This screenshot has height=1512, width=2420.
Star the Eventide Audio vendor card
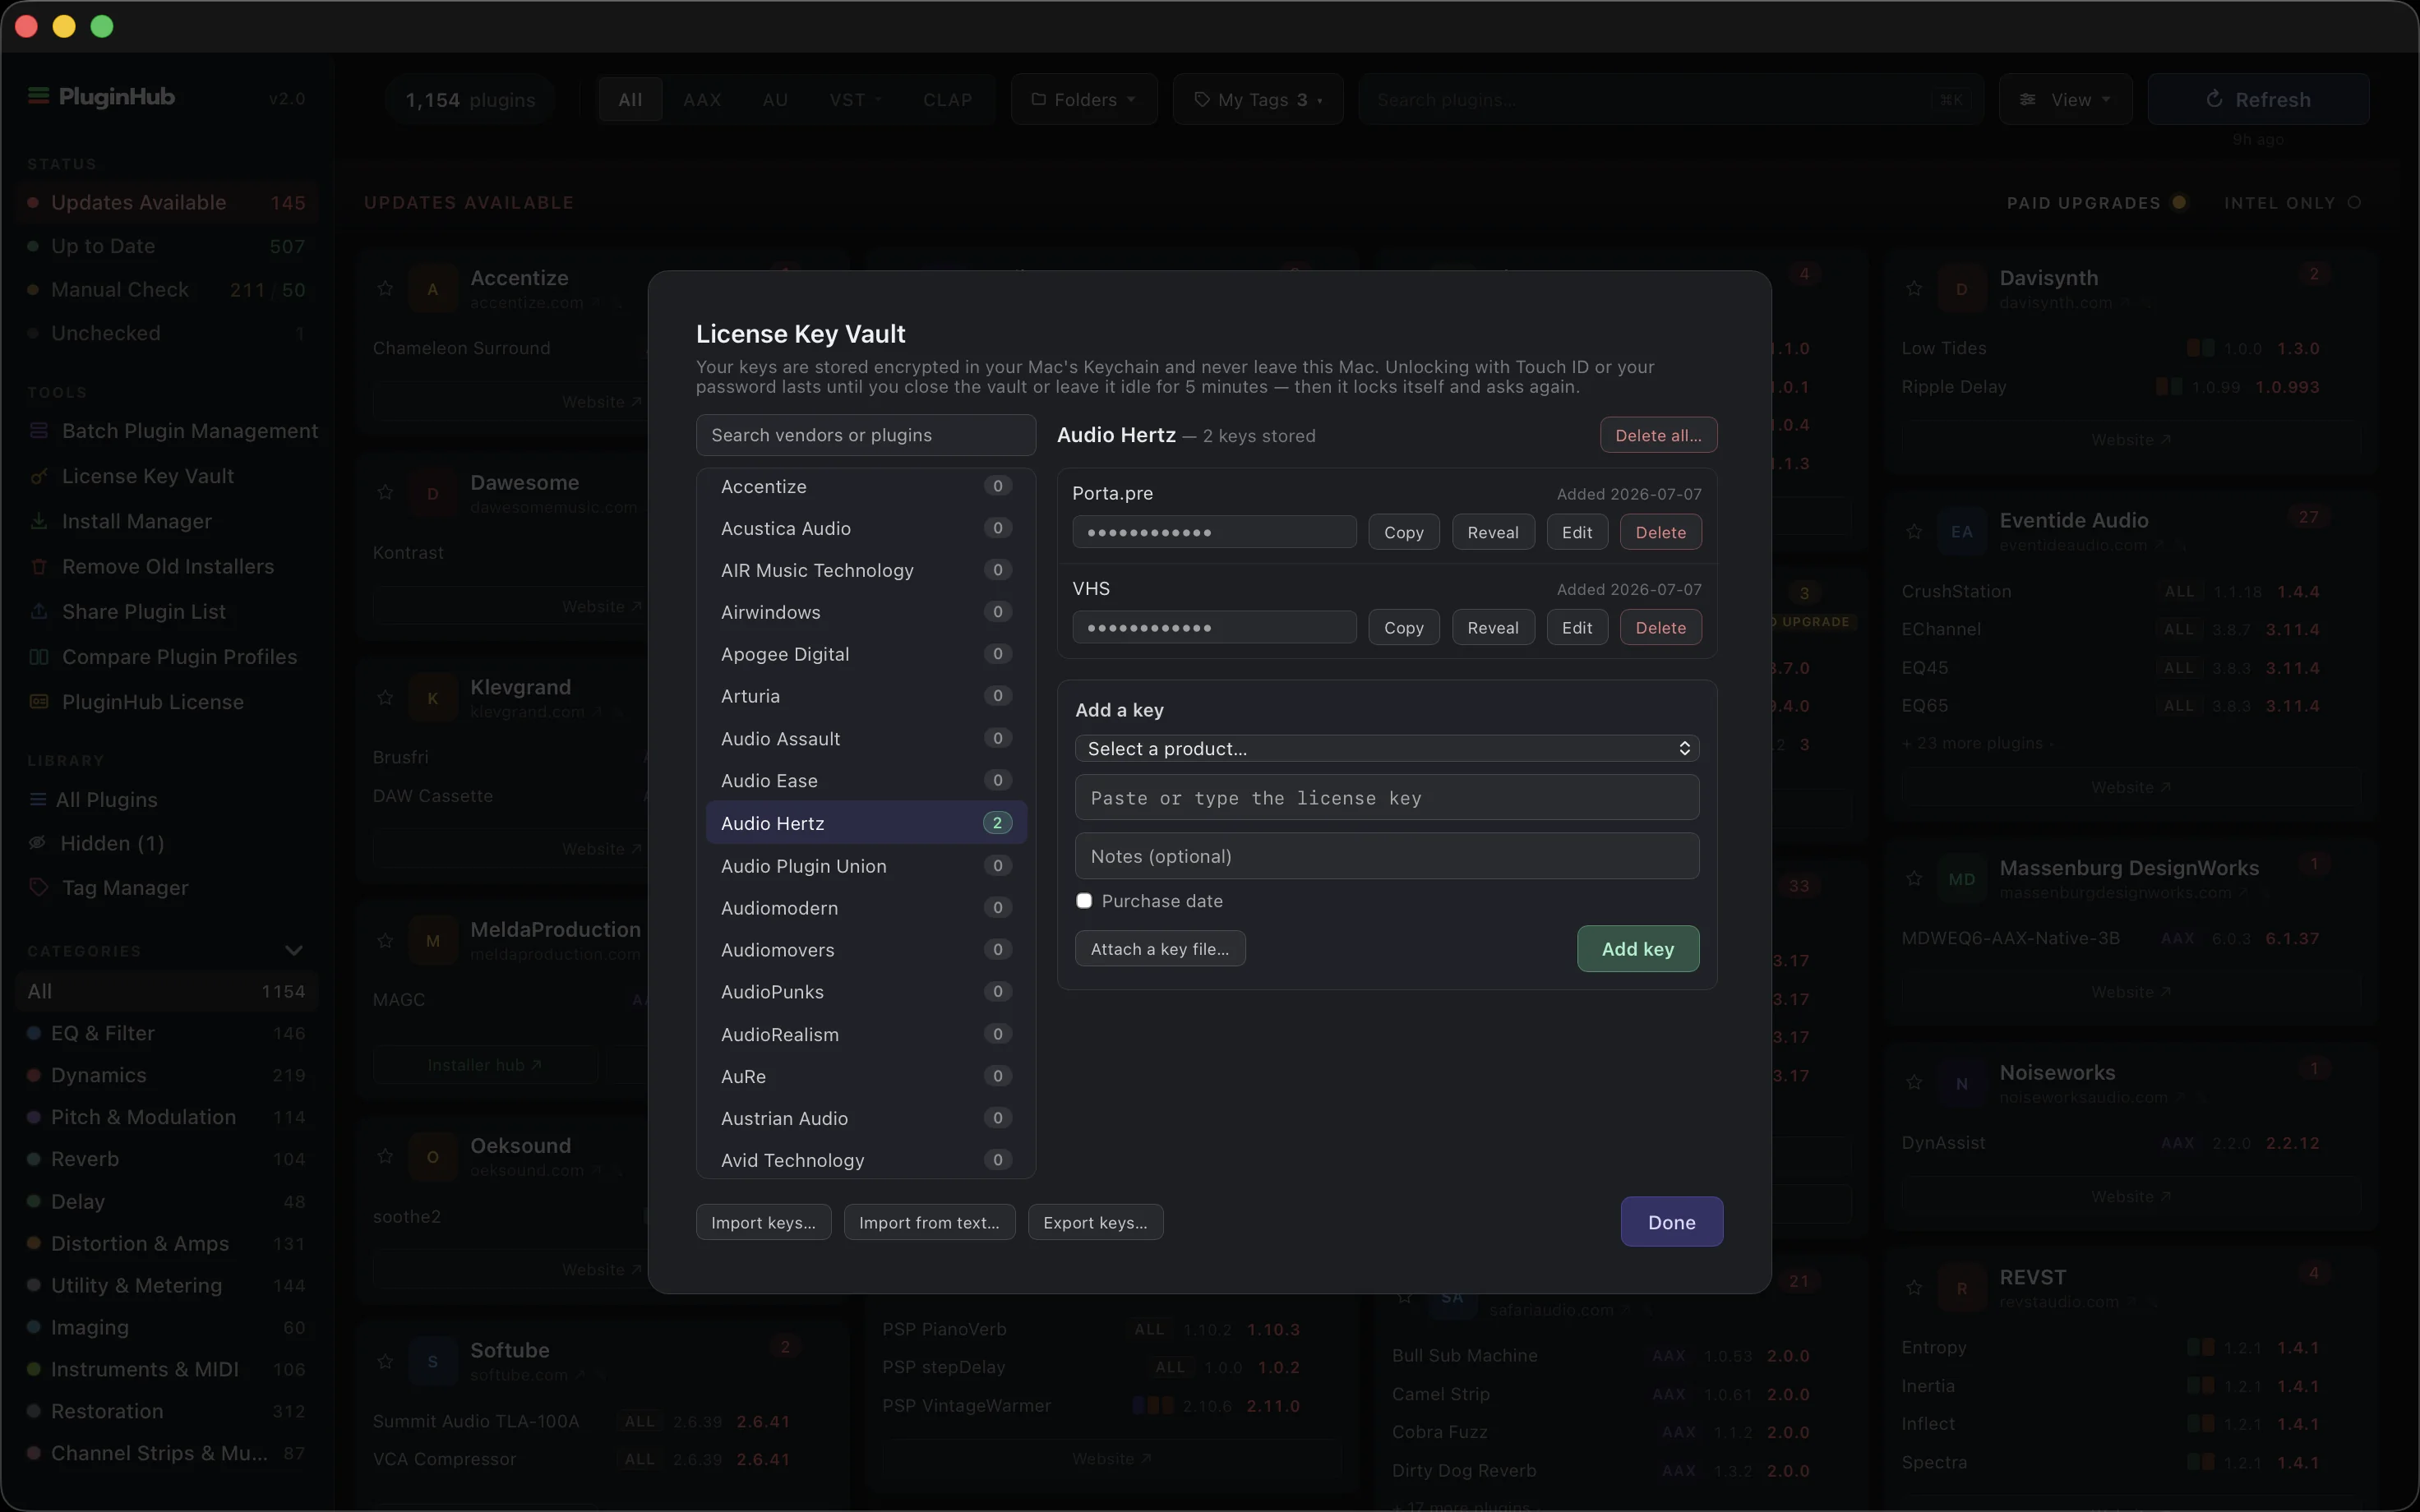1914,531
